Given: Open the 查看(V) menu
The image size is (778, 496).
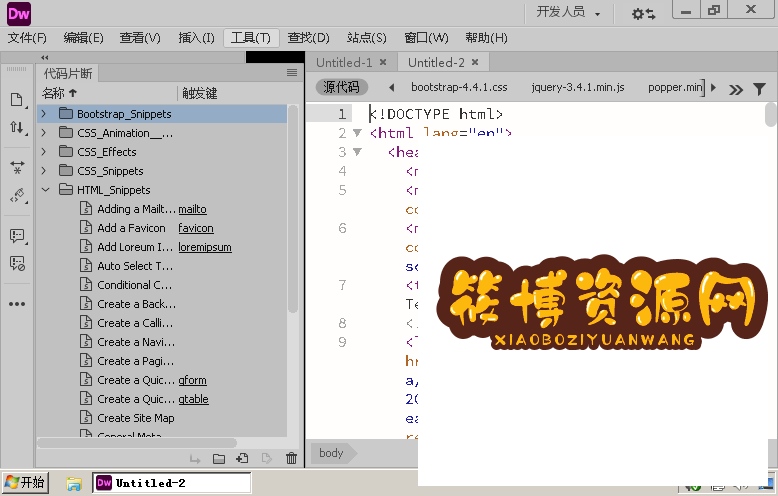Looking at the screenshot, I should pyautogui.click(x=140, y=38).
